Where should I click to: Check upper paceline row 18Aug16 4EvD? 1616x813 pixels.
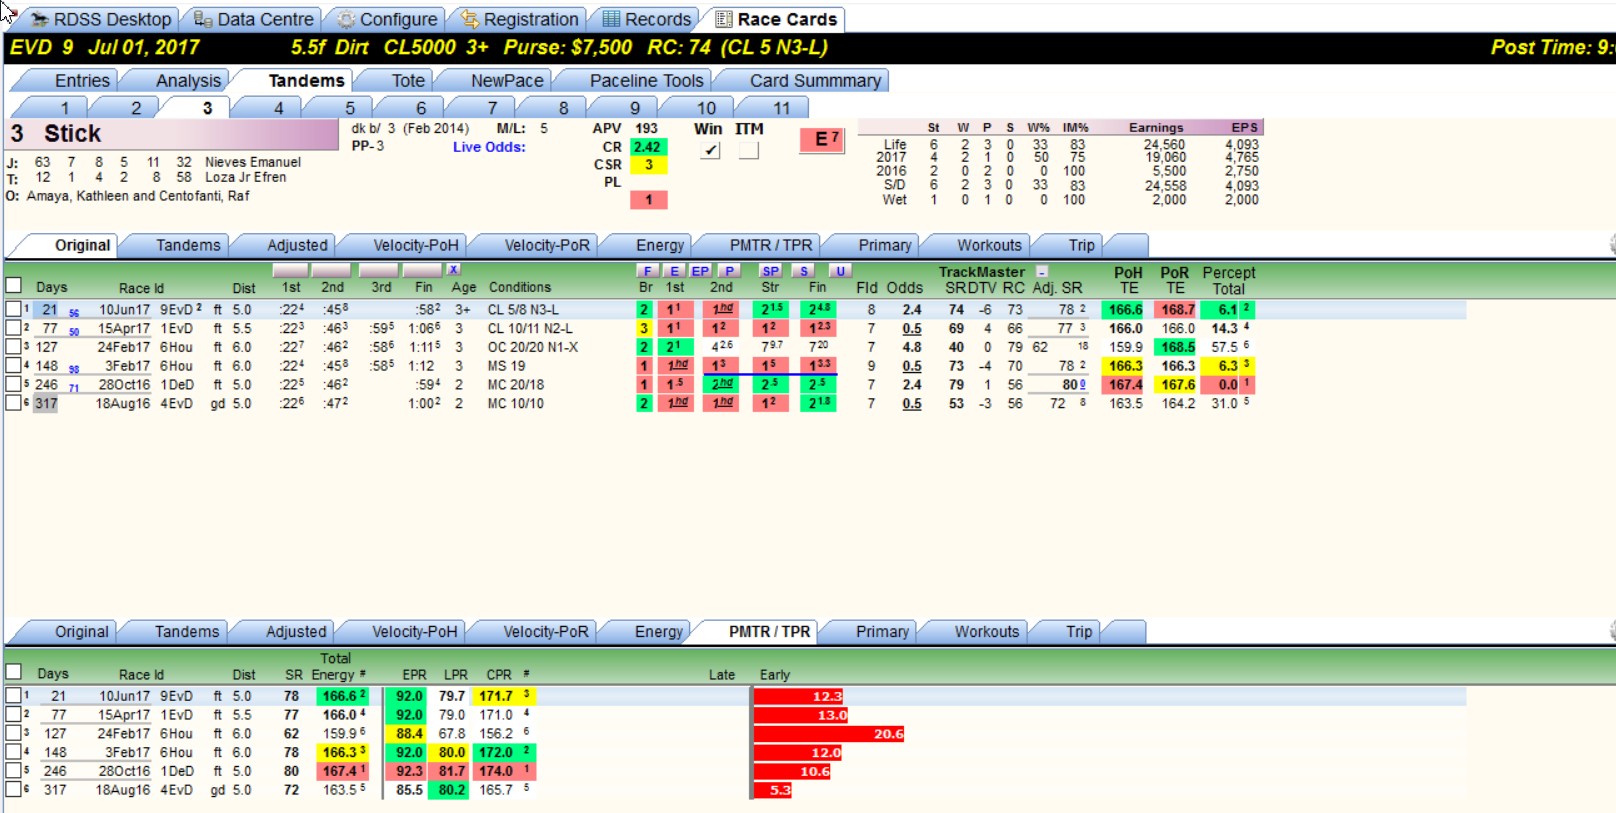[x=13, y=403]
